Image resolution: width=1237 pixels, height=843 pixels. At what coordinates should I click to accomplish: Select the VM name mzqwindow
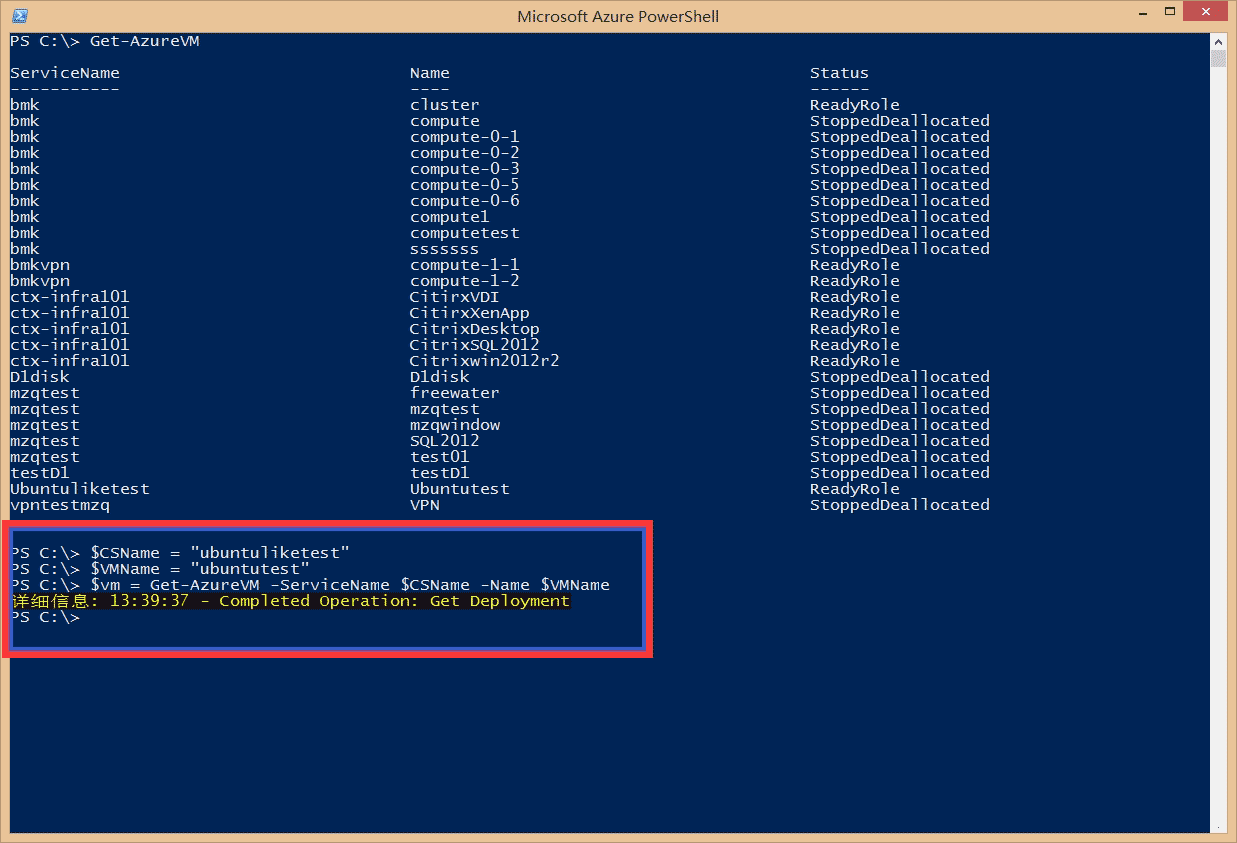(455, 425)
